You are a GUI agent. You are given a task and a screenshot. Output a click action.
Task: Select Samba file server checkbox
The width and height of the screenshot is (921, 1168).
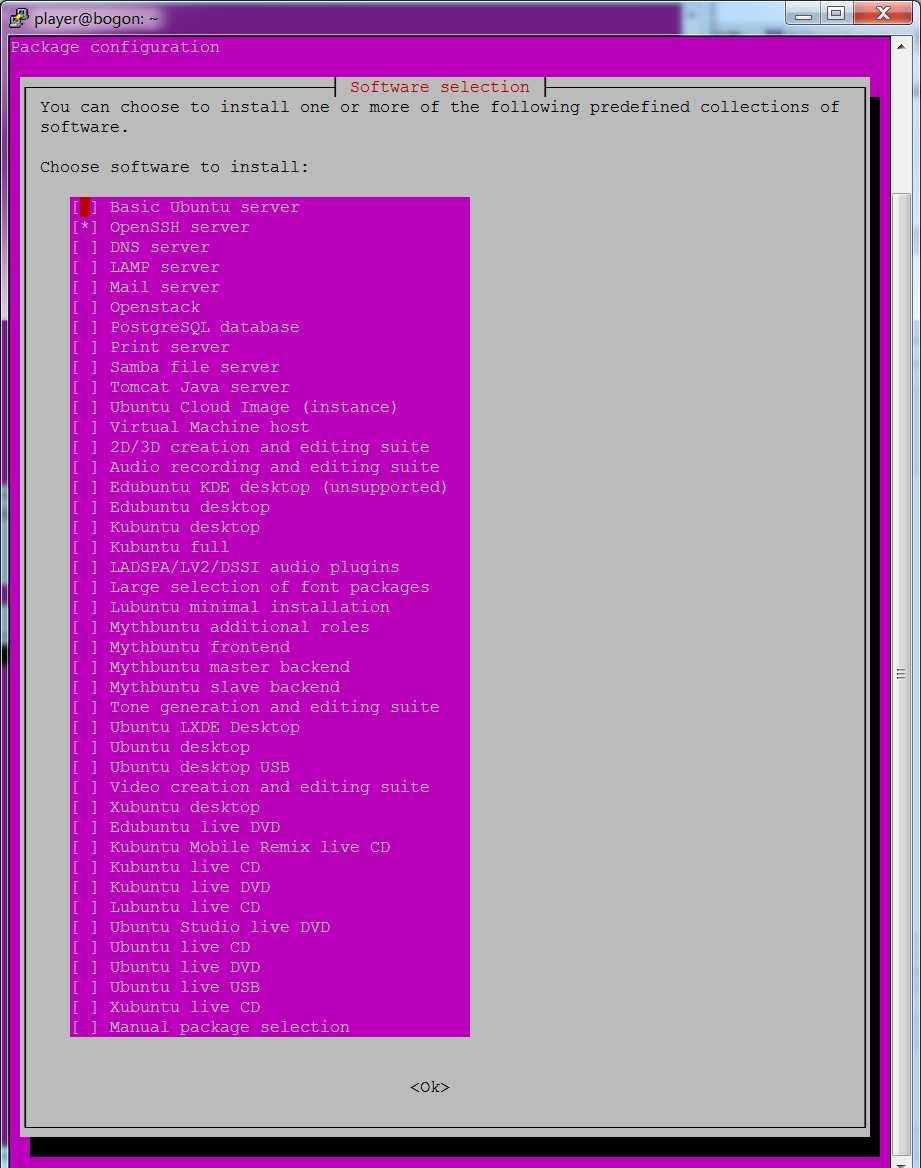pos(85,367)
